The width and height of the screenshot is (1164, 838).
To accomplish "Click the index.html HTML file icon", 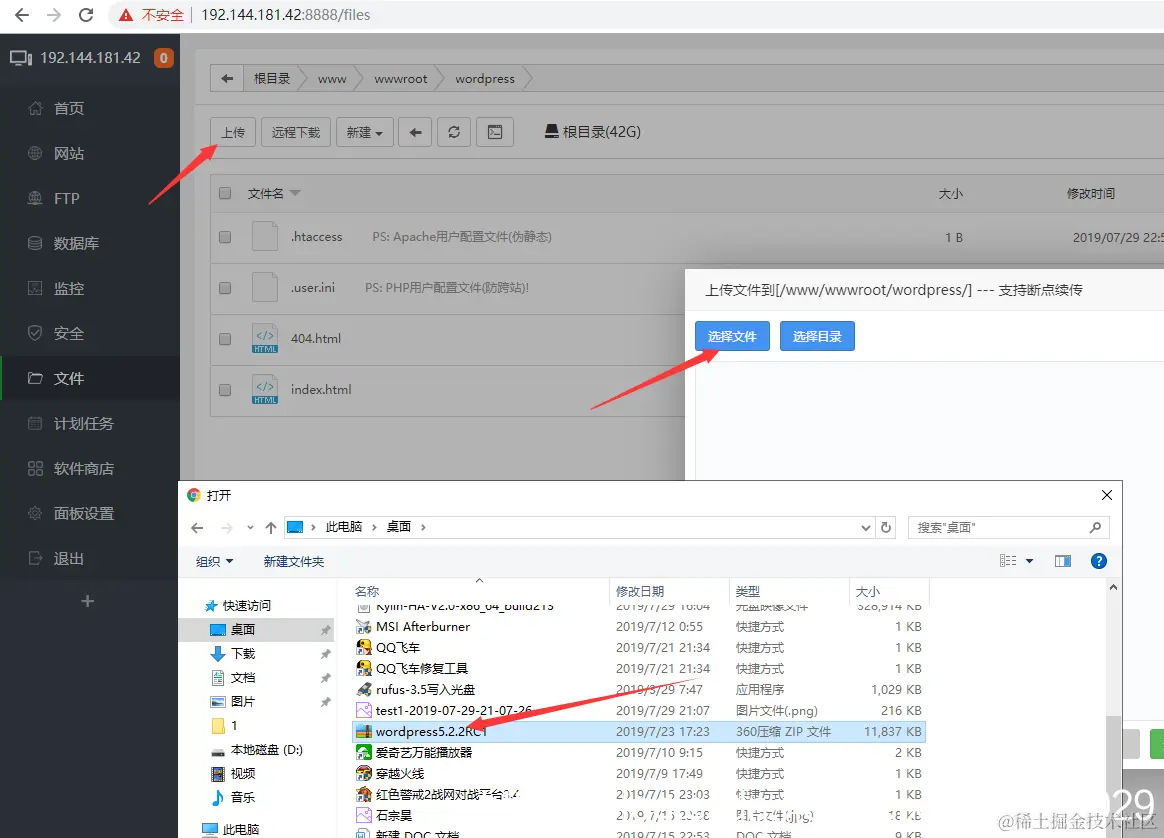I will coord(265,390).
